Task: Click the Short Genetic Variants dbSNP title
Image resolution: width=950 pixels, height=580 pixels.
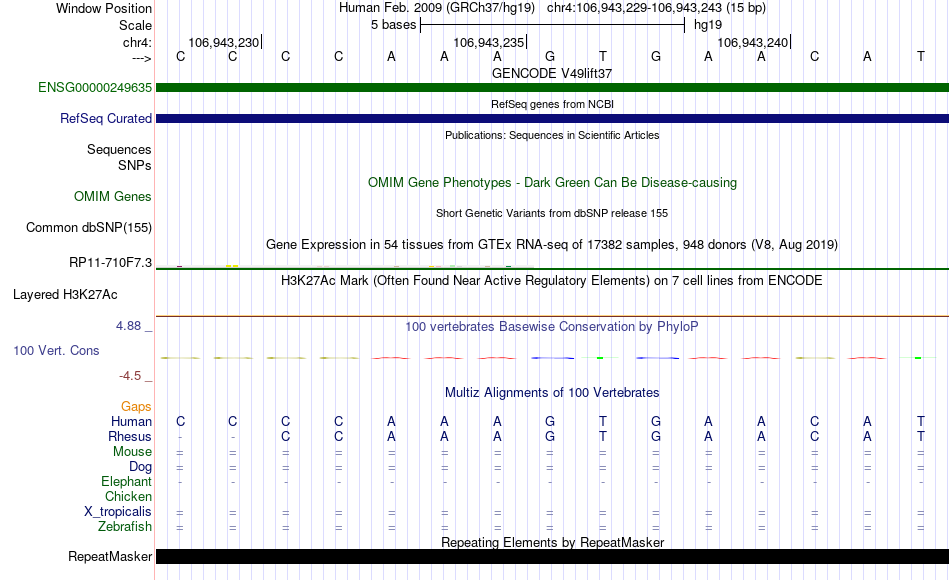Action: click(x=552, y=213)
